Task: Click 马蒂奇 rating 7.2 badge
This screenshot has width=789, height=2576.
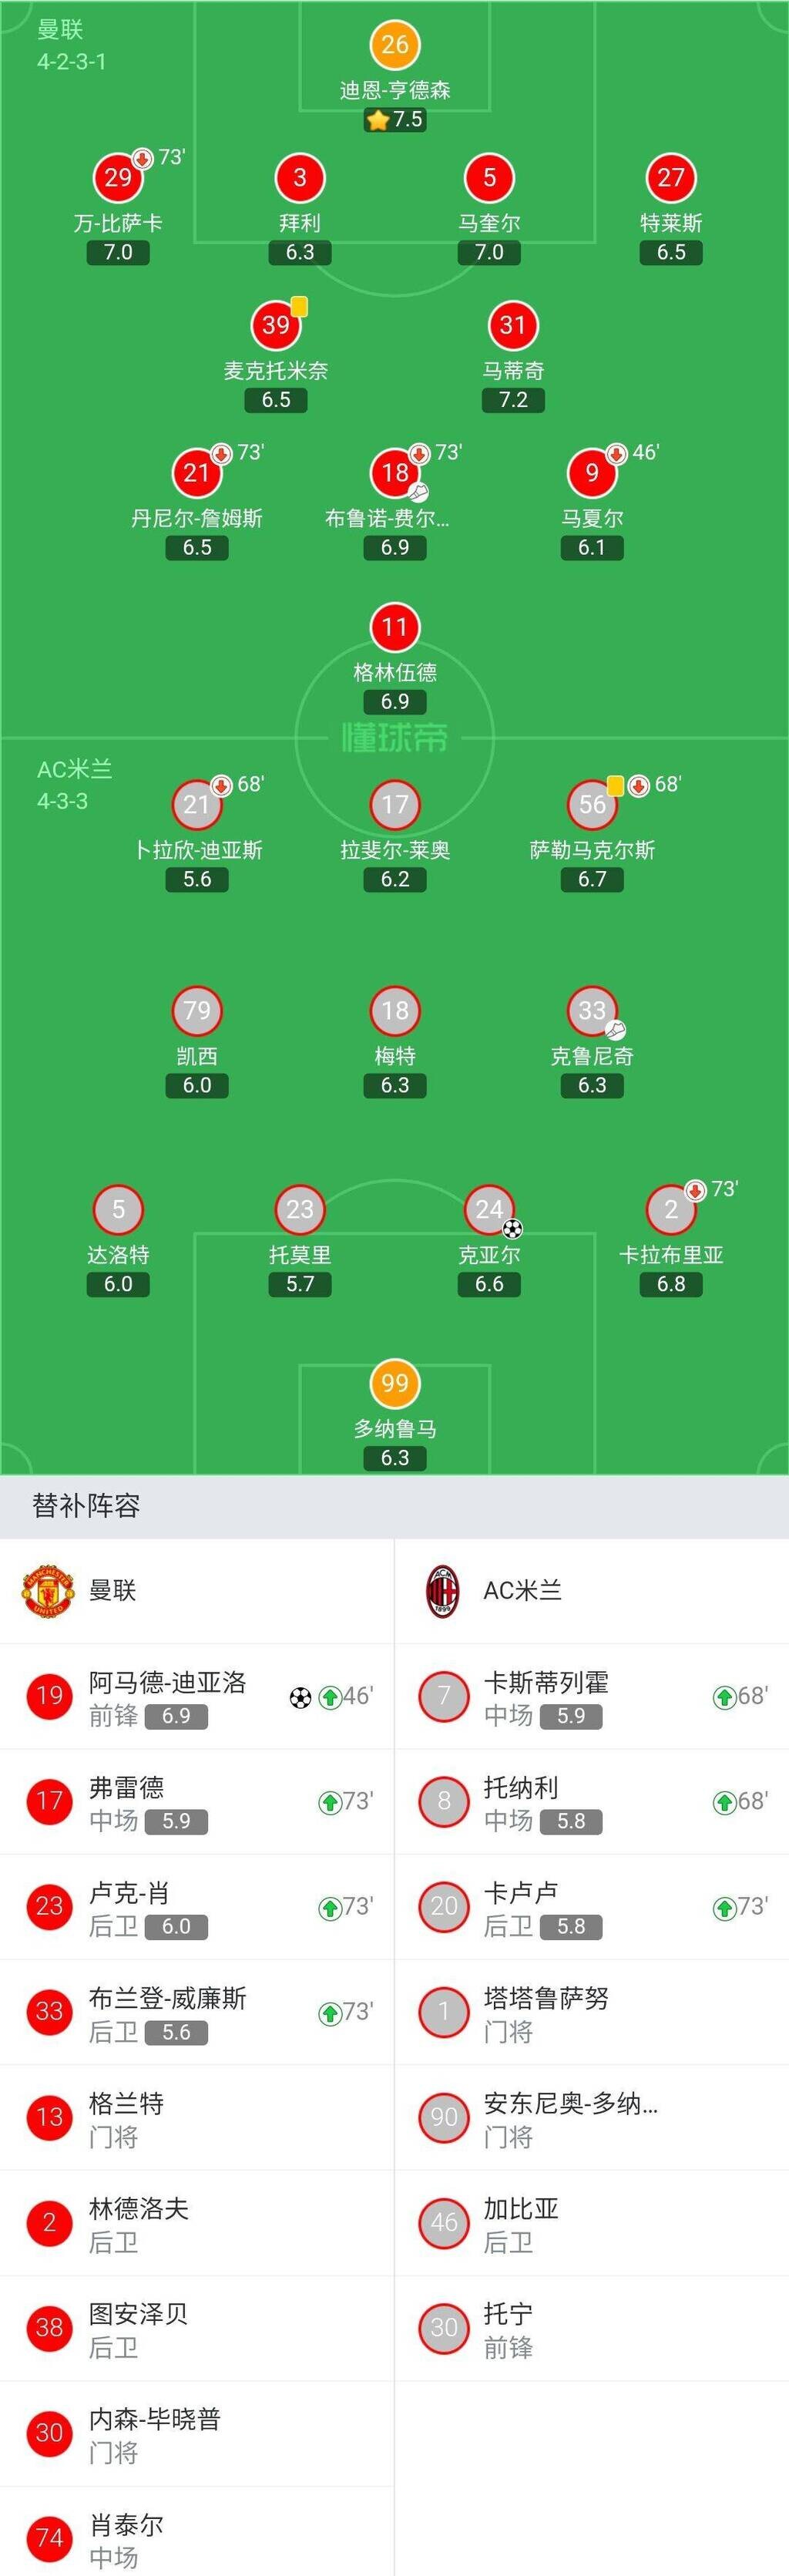Action: click(x=512, y=400)
